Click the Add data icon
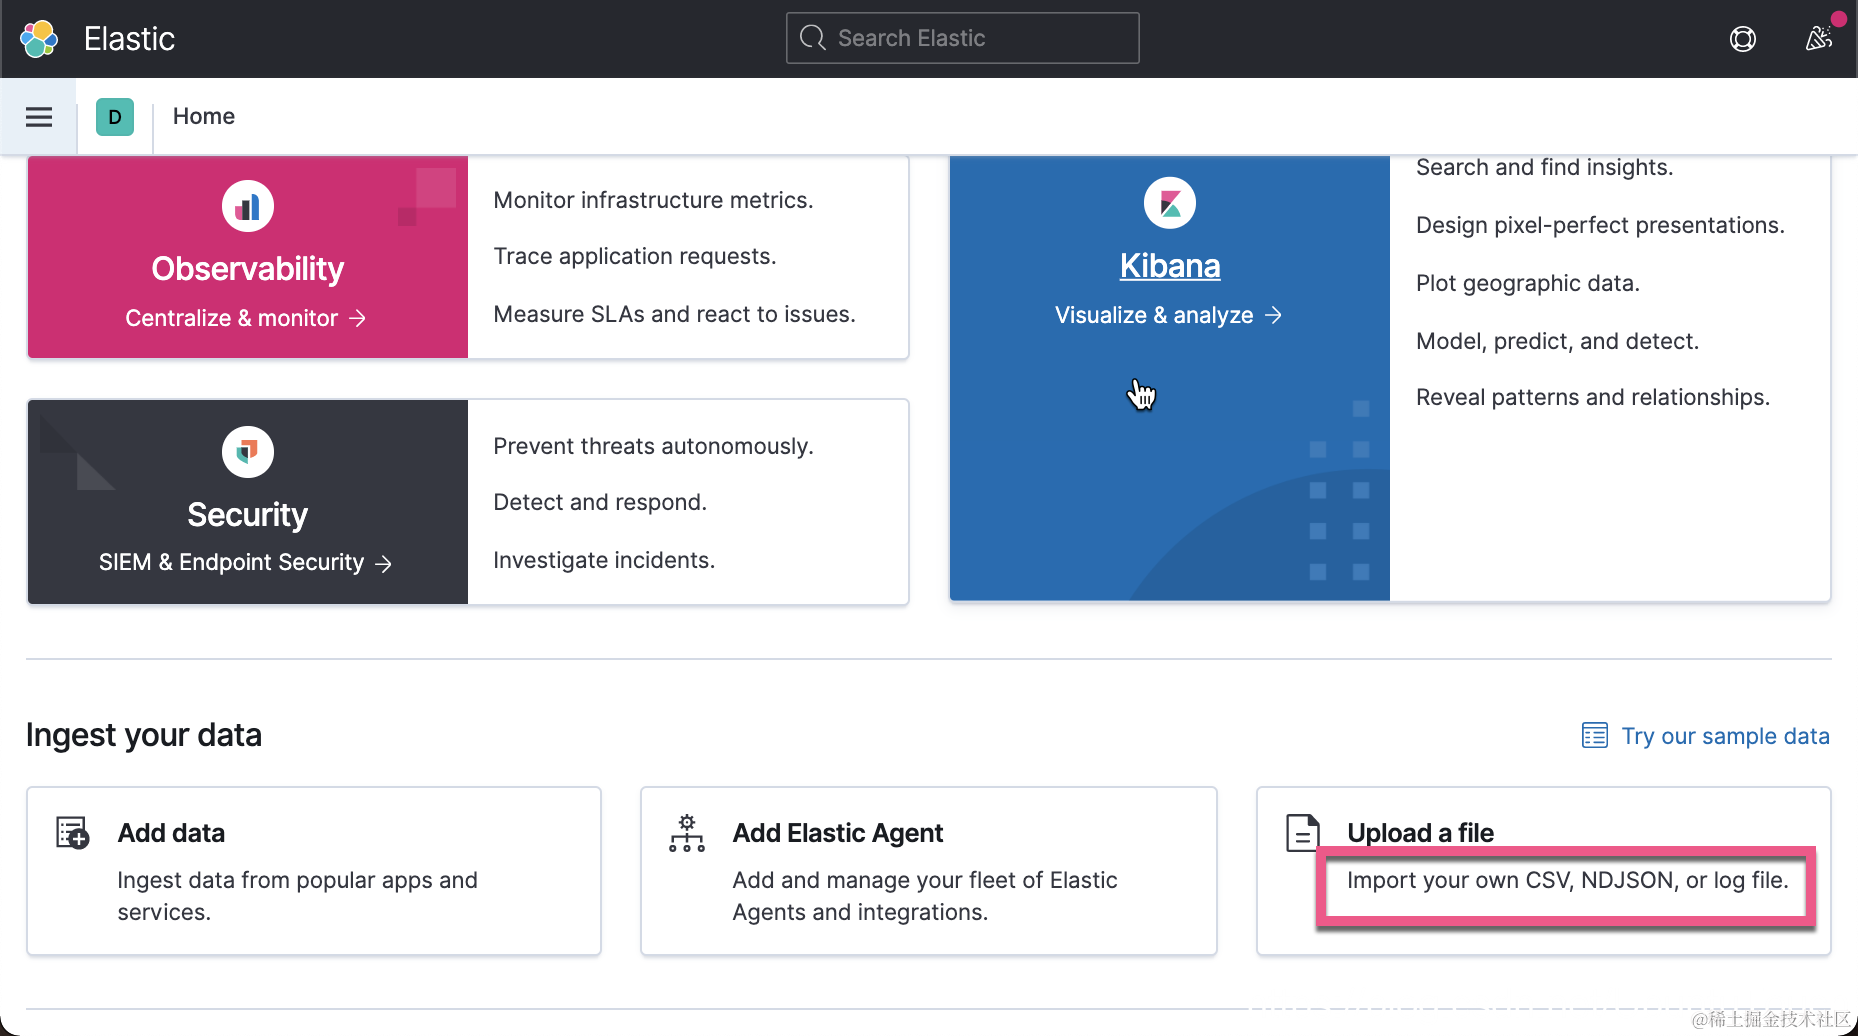 73,832
